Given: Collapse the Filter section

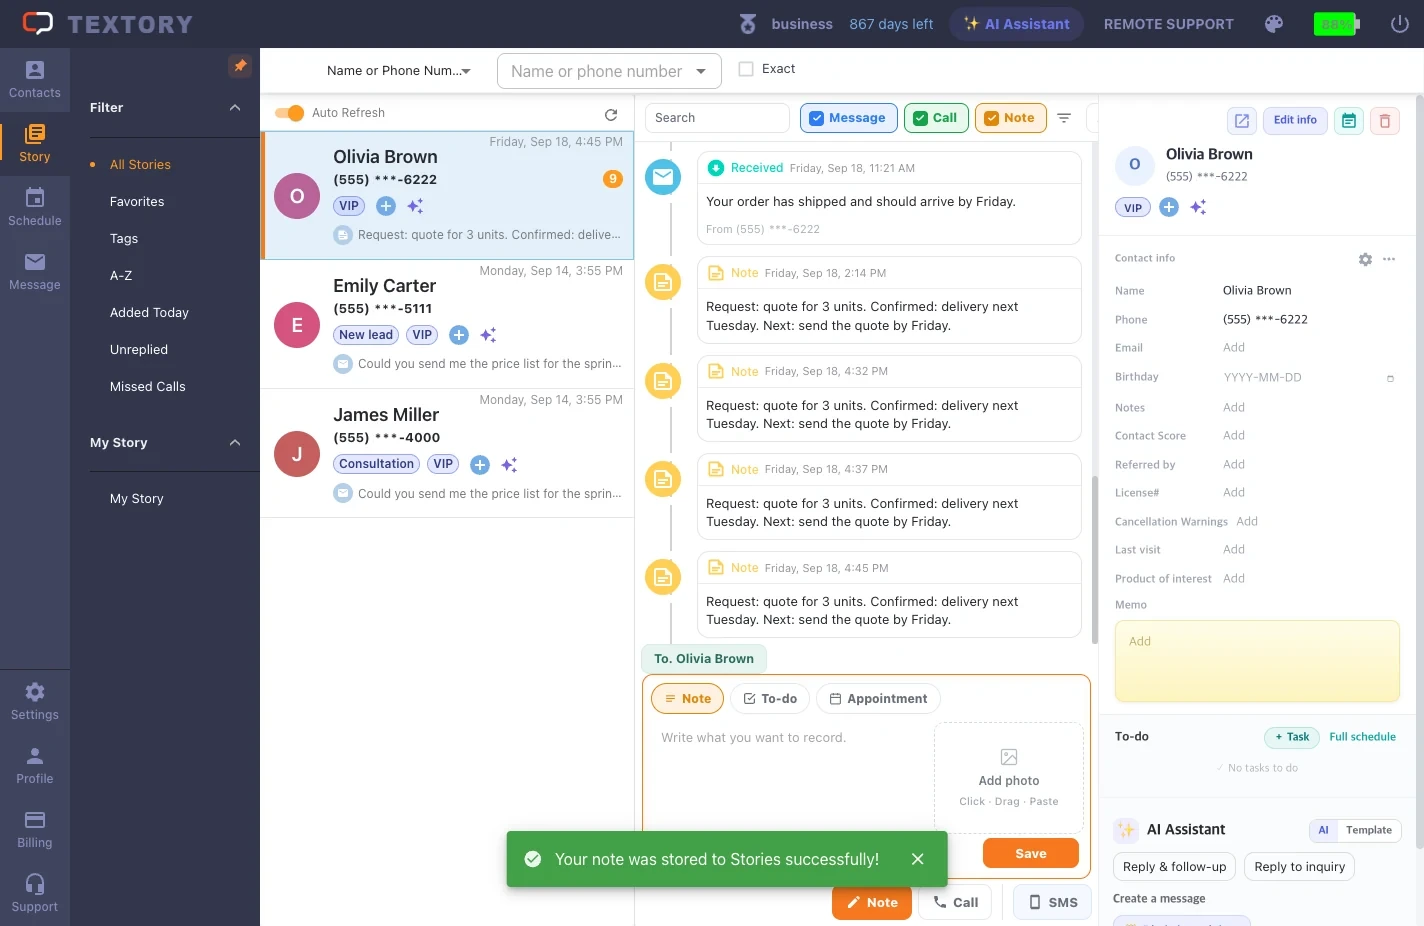Looking at the screenshot, I should coord(235,108).
